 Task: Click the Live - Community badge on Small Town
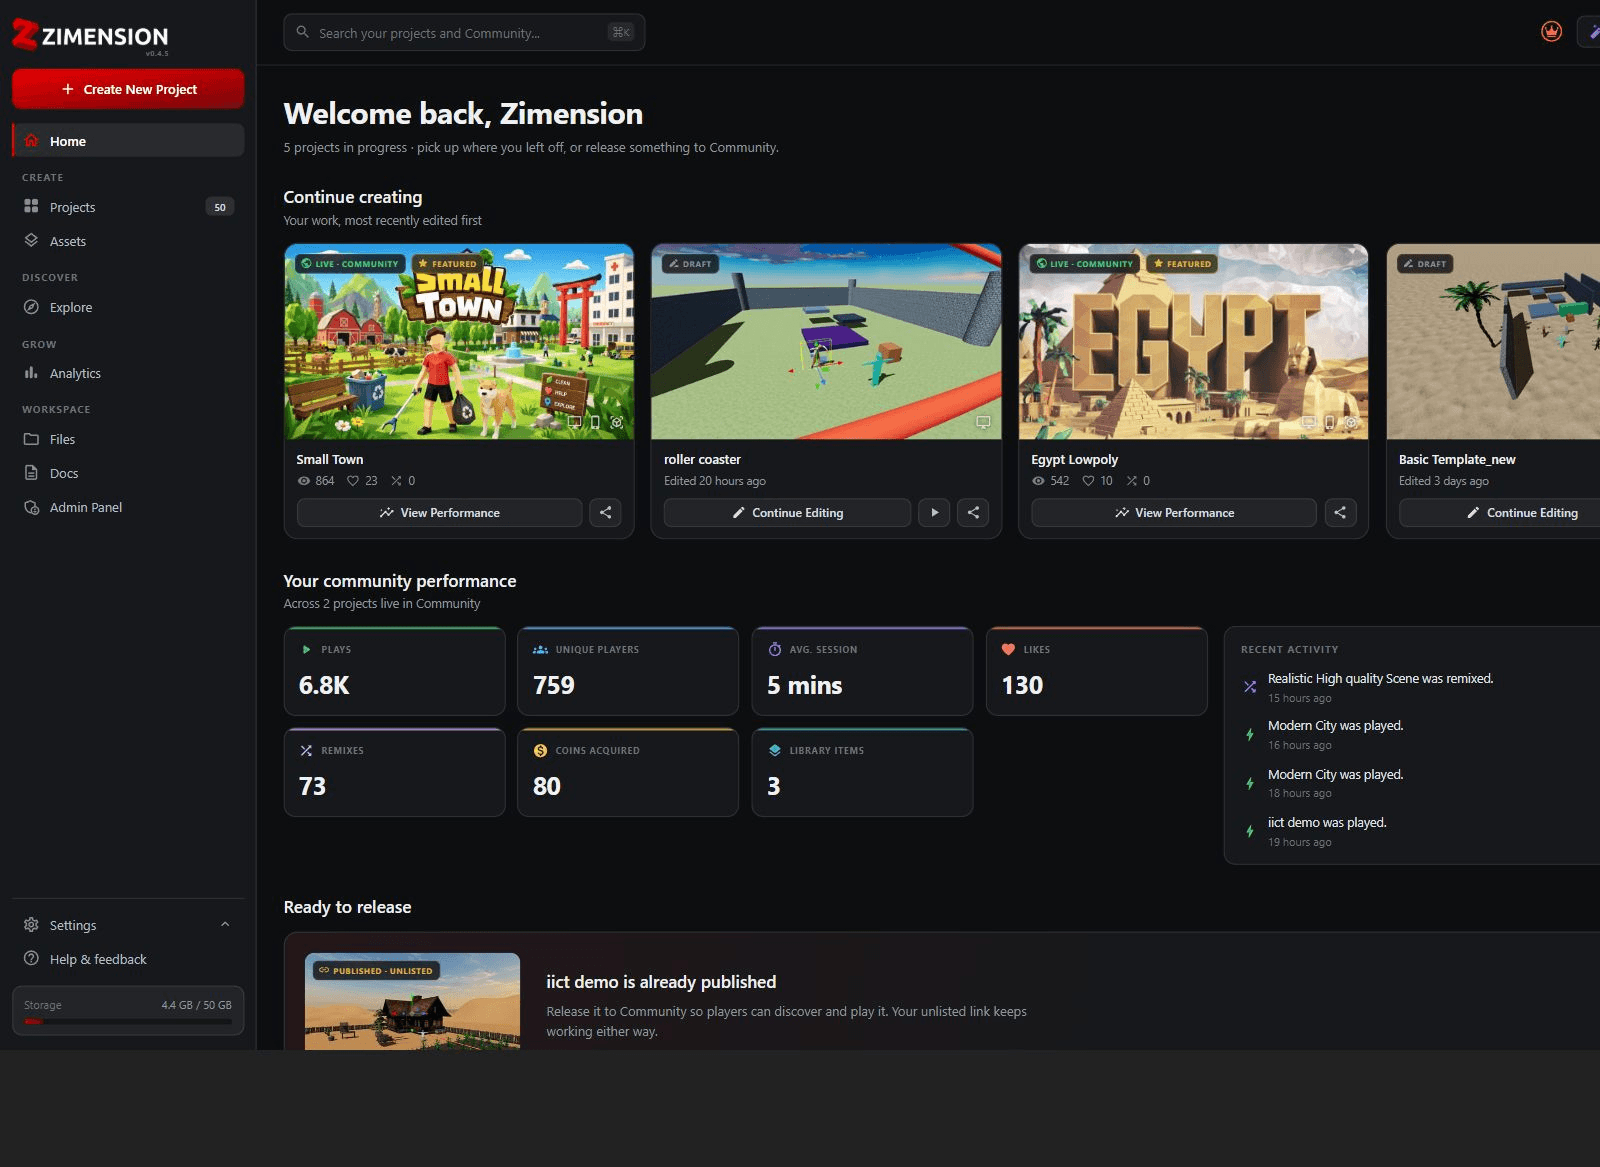coord(350,264)
